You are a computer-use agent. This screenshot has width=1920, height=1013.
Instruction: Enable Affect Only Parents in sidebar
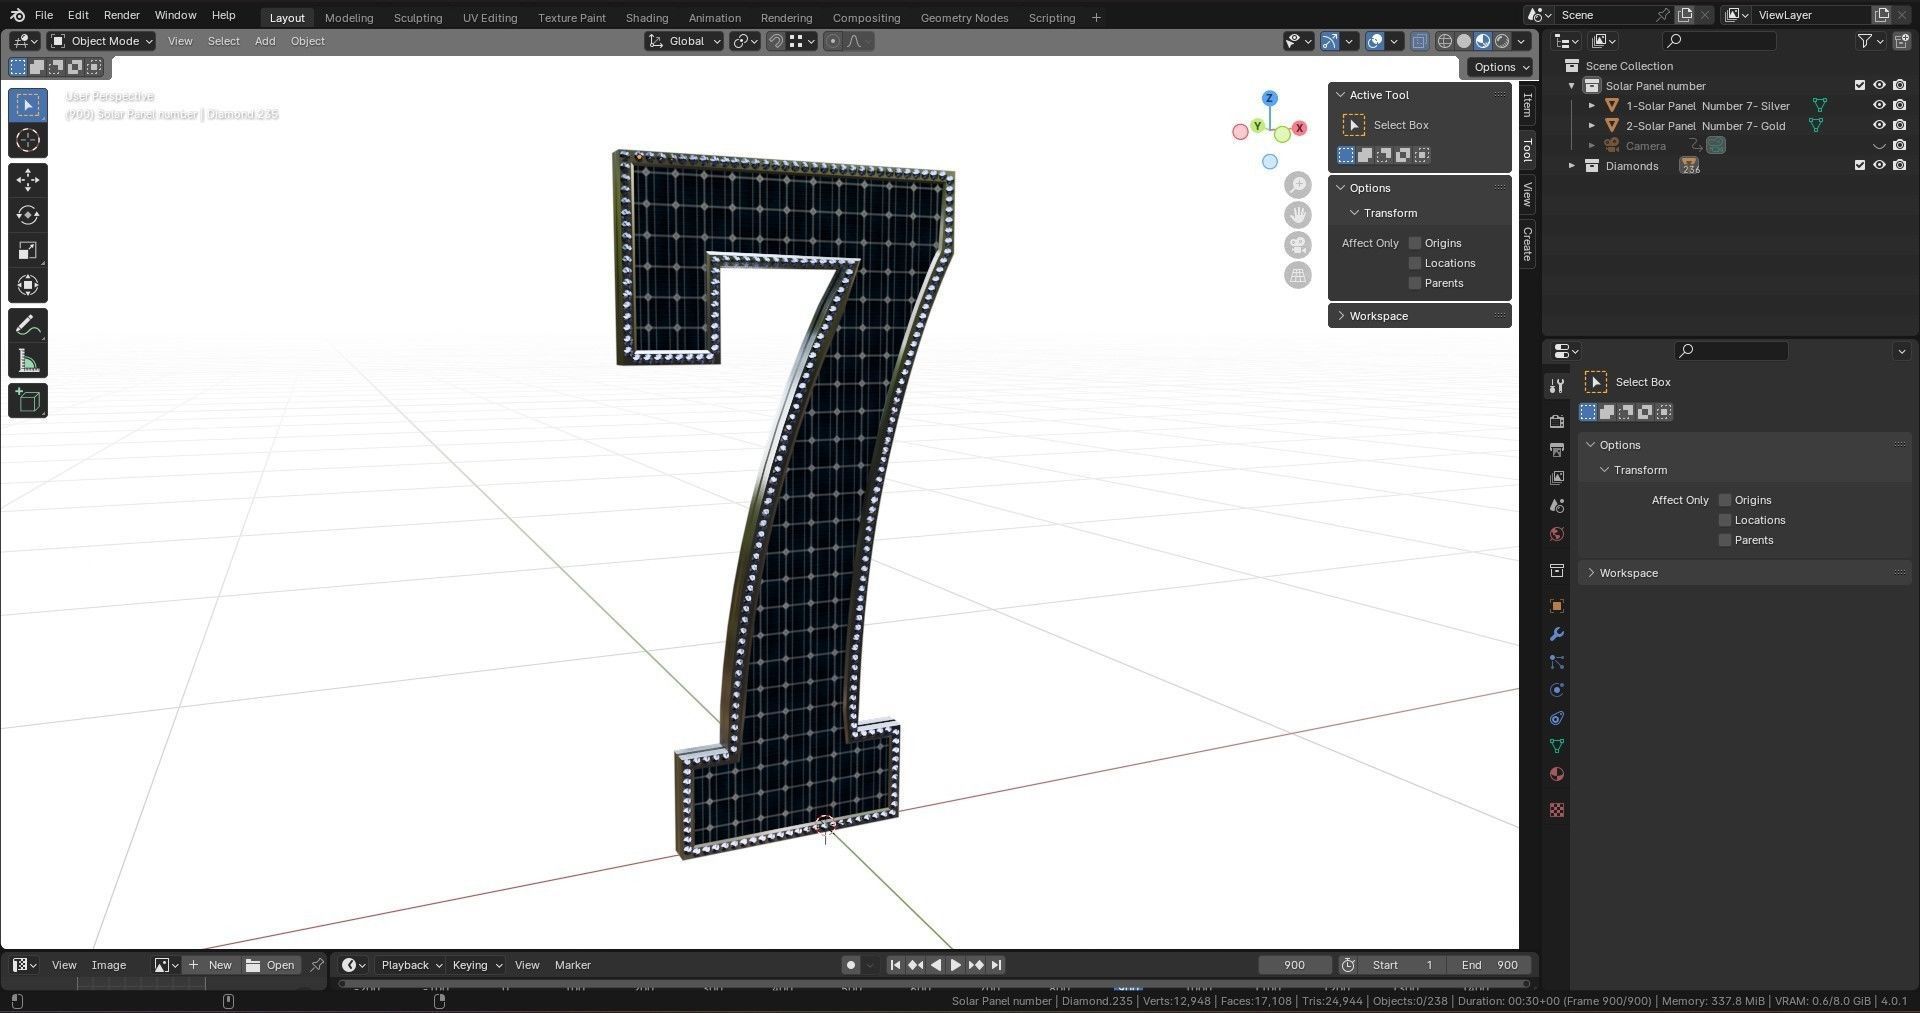pos(1415,283)
